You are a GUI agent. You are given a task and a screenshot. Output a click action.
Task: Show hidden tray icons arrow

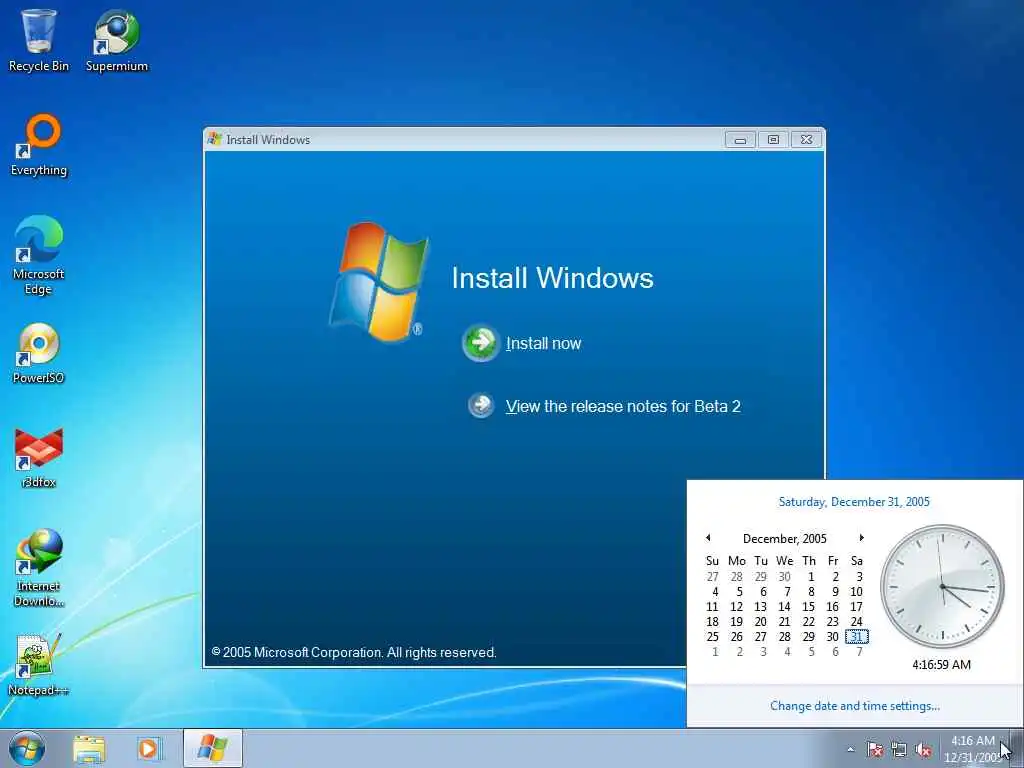pos(850,750)
